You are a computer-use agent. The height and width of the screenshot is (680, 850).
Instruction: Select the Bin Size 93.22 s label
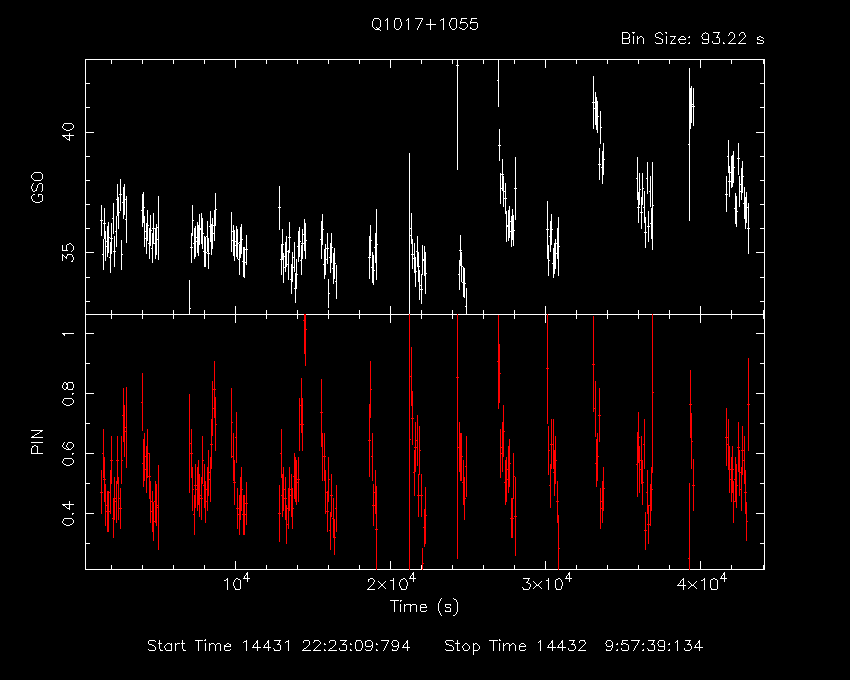(692, 39)
